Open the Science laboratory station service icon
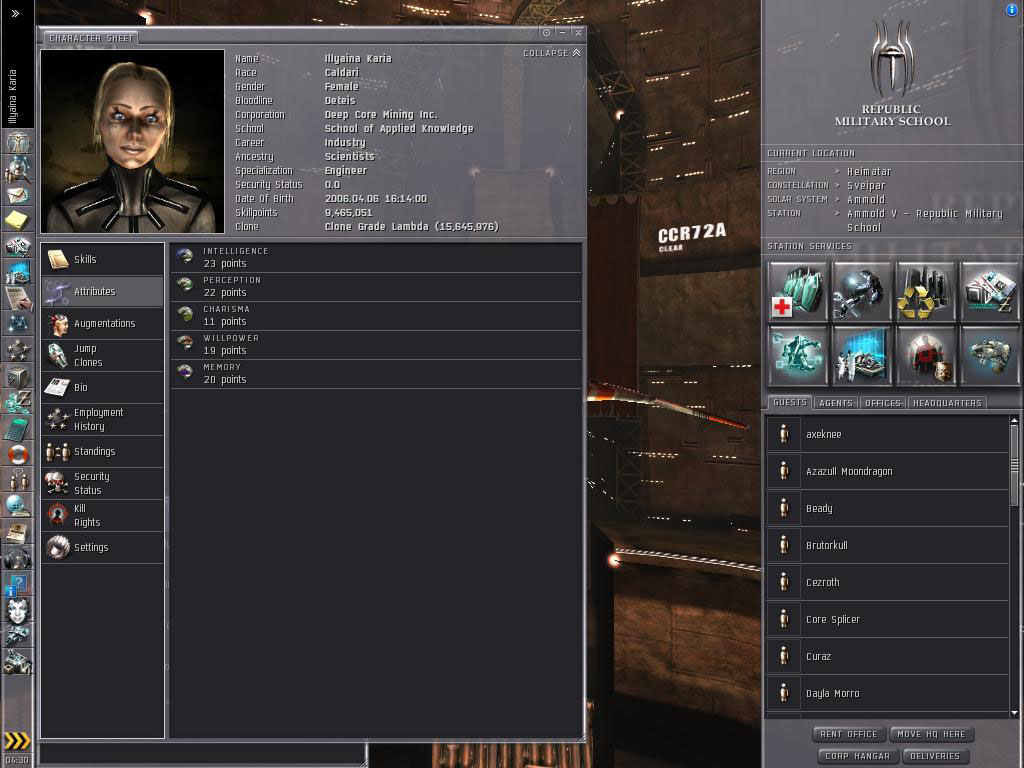This screenshot has height=768, width=1024. (x=861, y=356)
